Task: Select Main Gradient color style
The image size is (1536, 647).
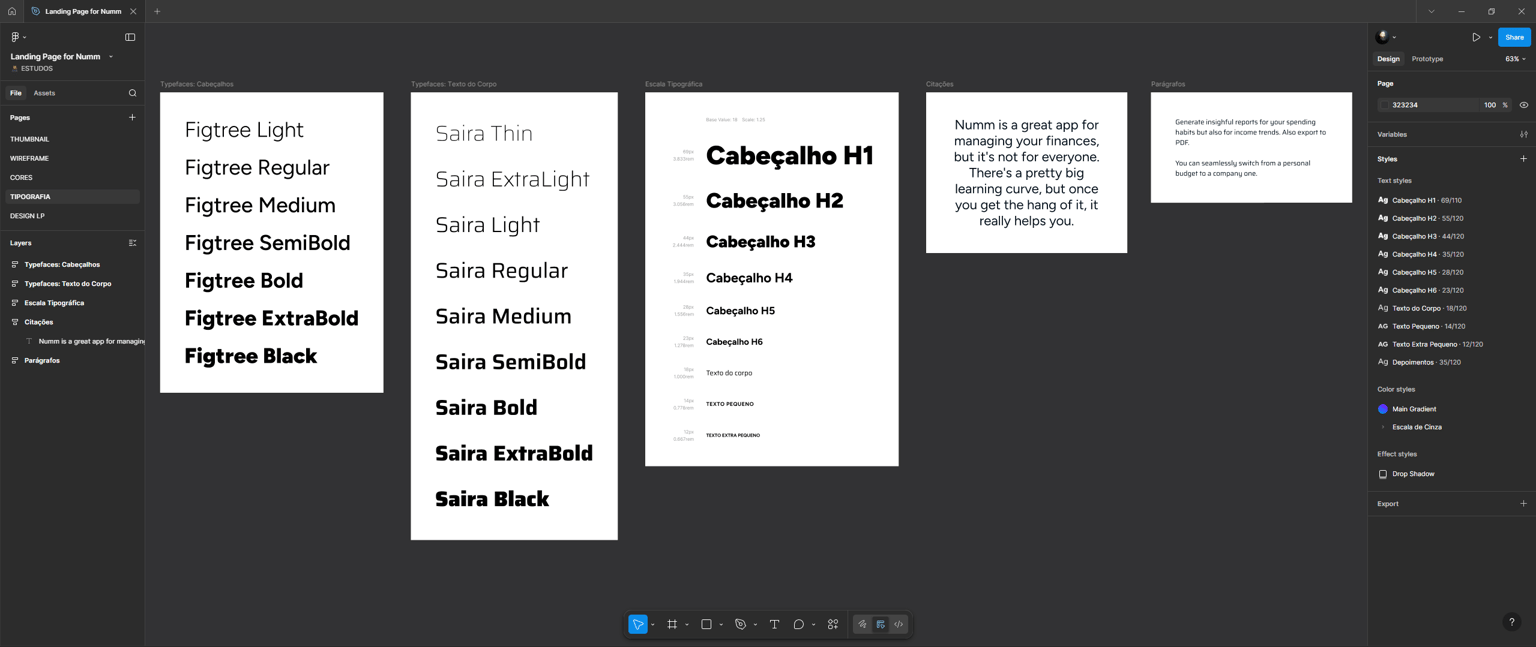Action: pyautogui.click(x=1413, y=409)
